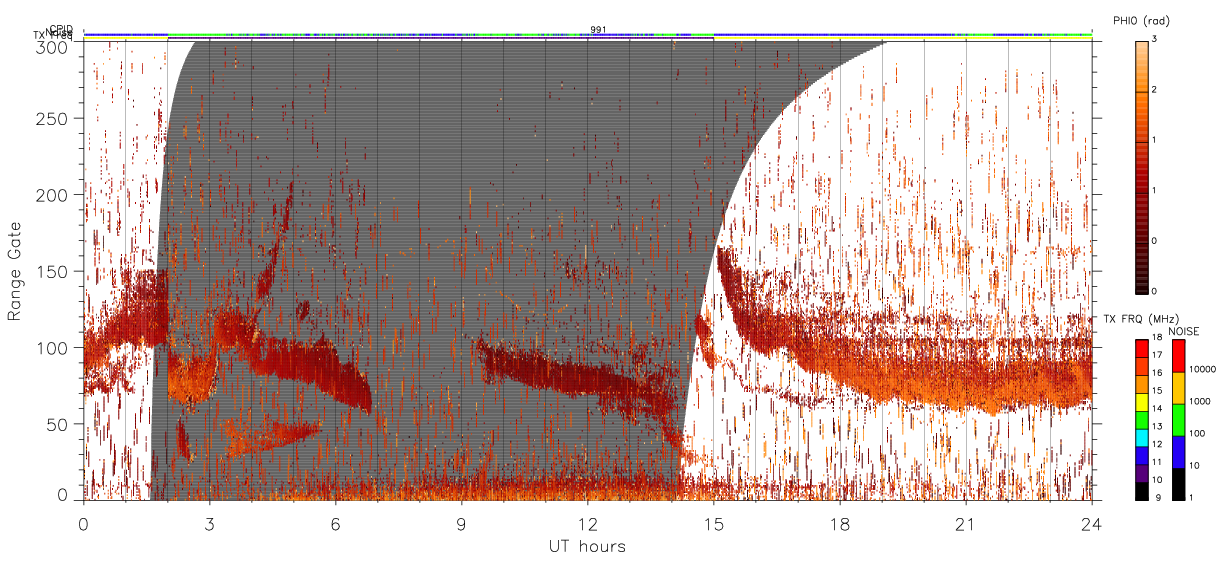Click the '100' NOISE scale label

click(x=1197, y=432)
